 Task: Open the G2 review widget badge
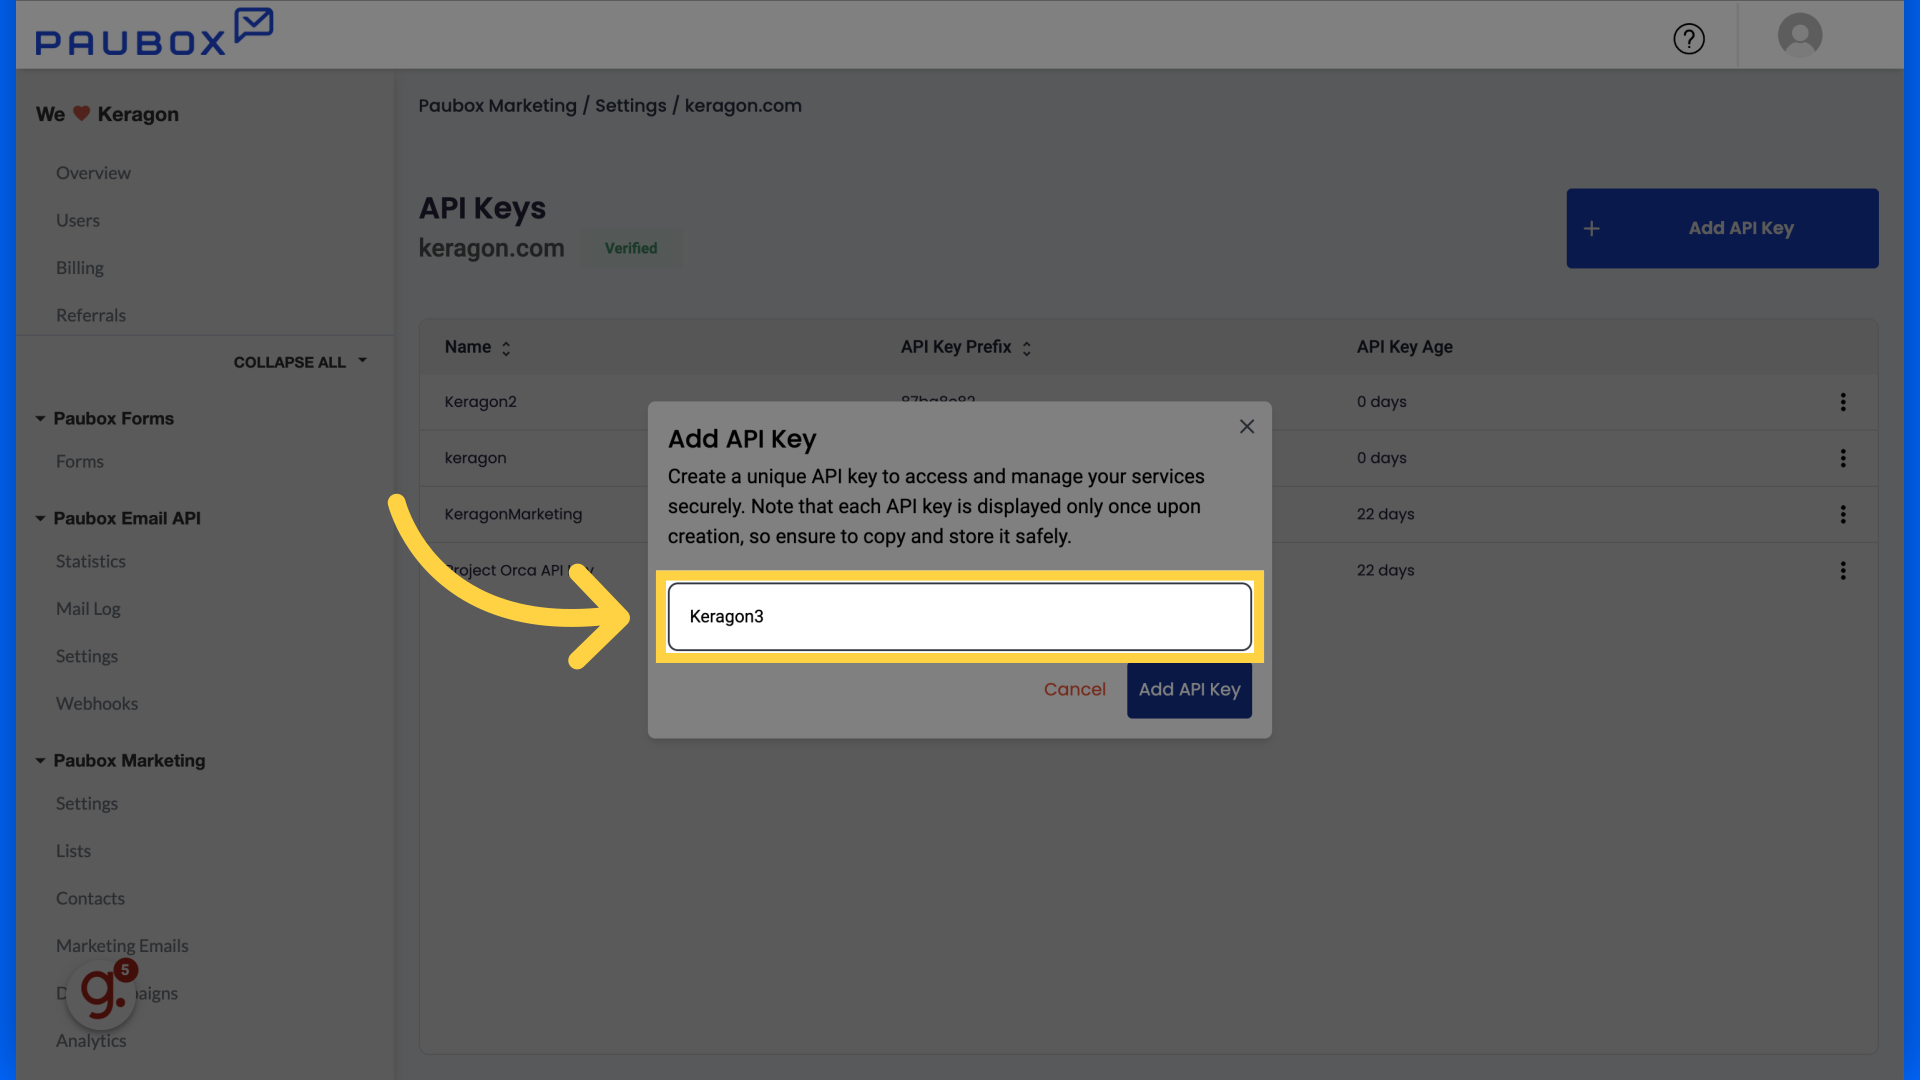pyautogui.click(x=102, y=993)
